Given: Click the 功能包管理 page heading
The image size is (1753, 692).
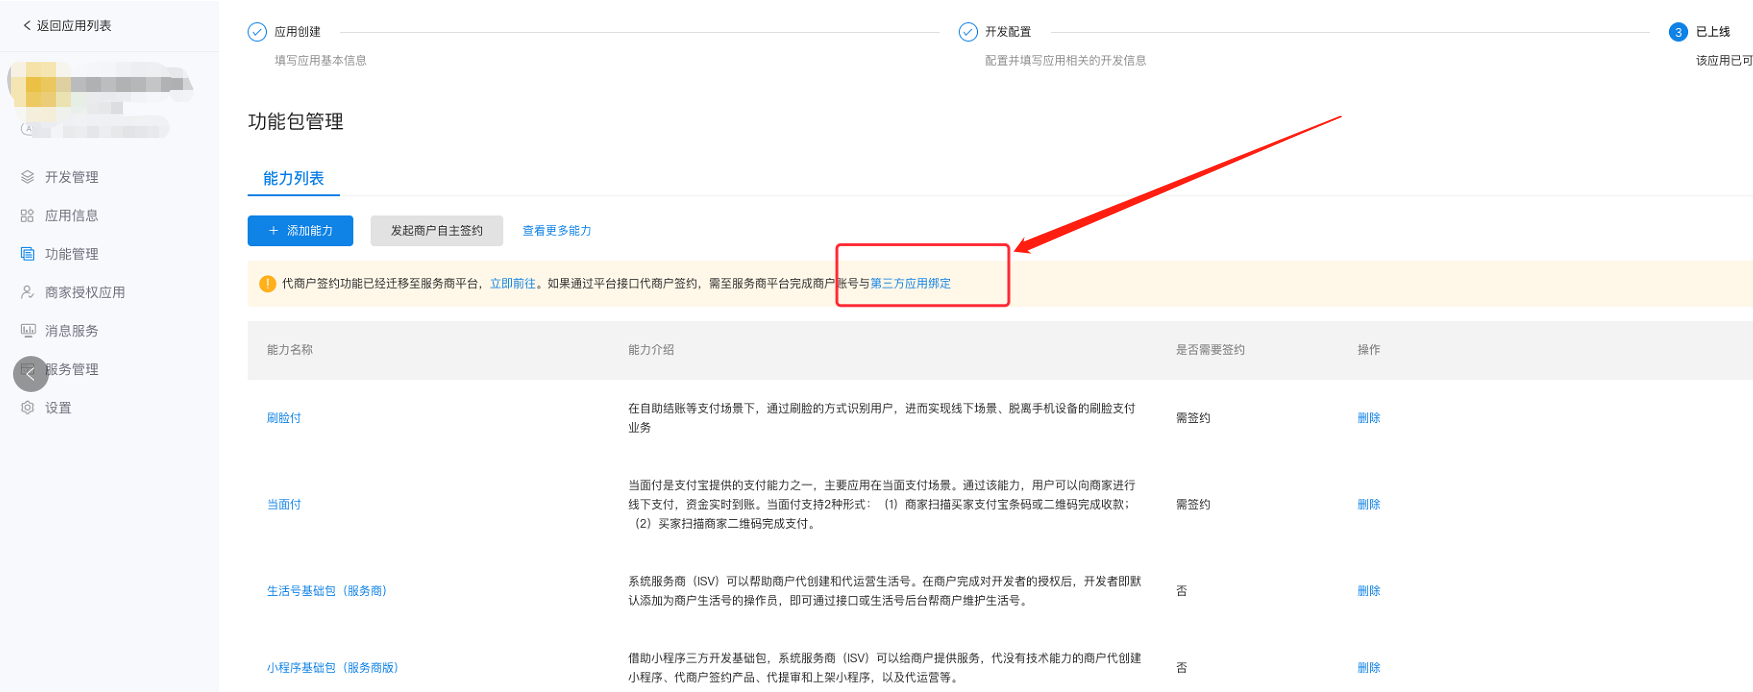Looking at the screenshot, I should (x=296, y=122).
